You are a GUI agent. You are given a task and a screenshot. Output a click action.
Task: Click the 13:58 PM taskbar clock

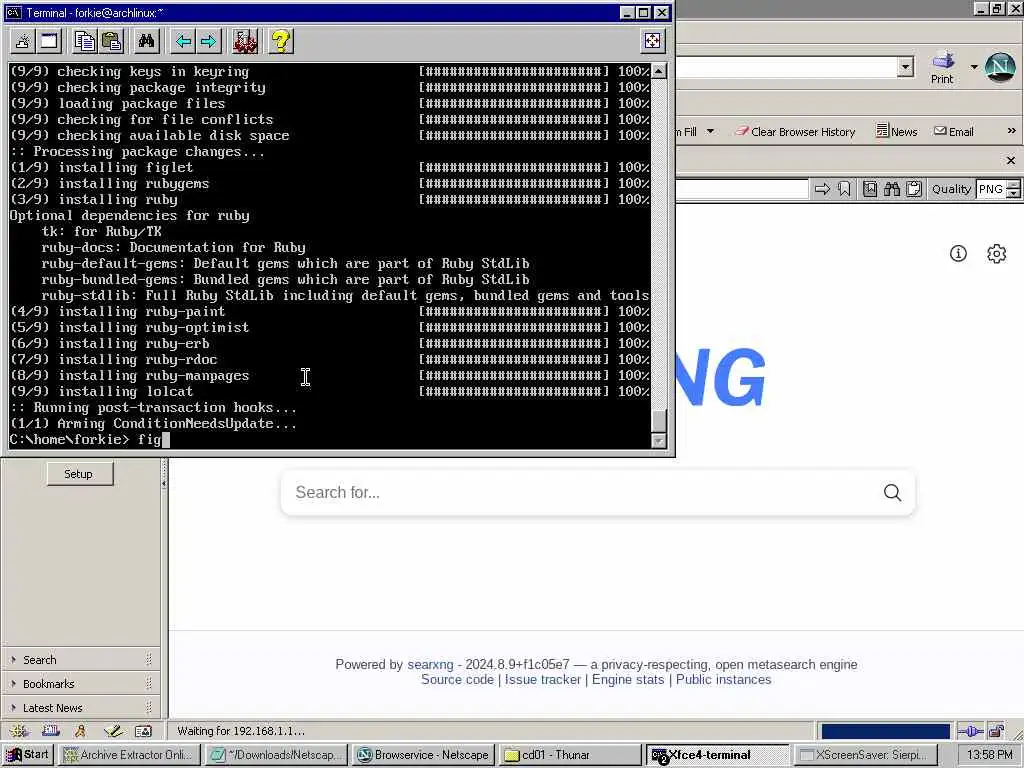coord(989,755)
